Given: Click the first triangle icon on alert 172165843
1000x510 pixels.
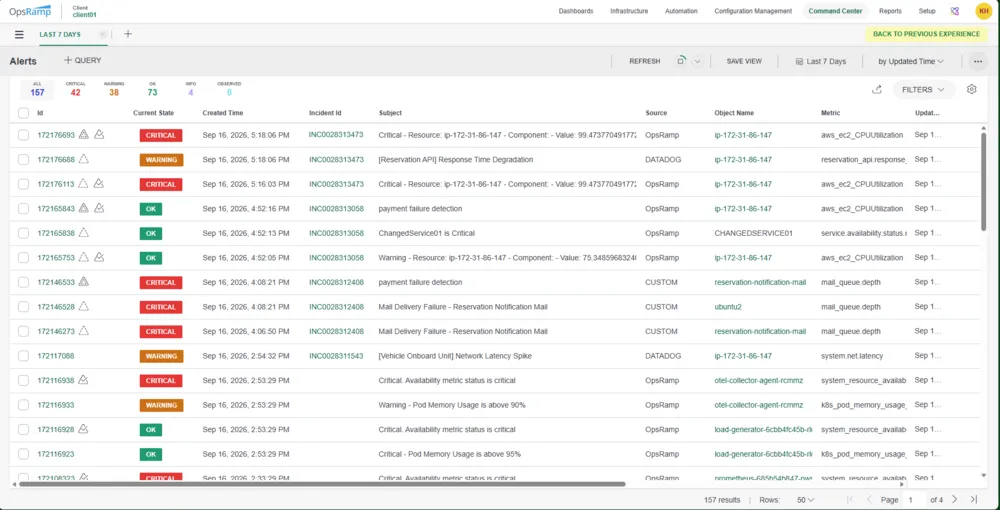Looking at the screenshot, I should click(84, 208).
